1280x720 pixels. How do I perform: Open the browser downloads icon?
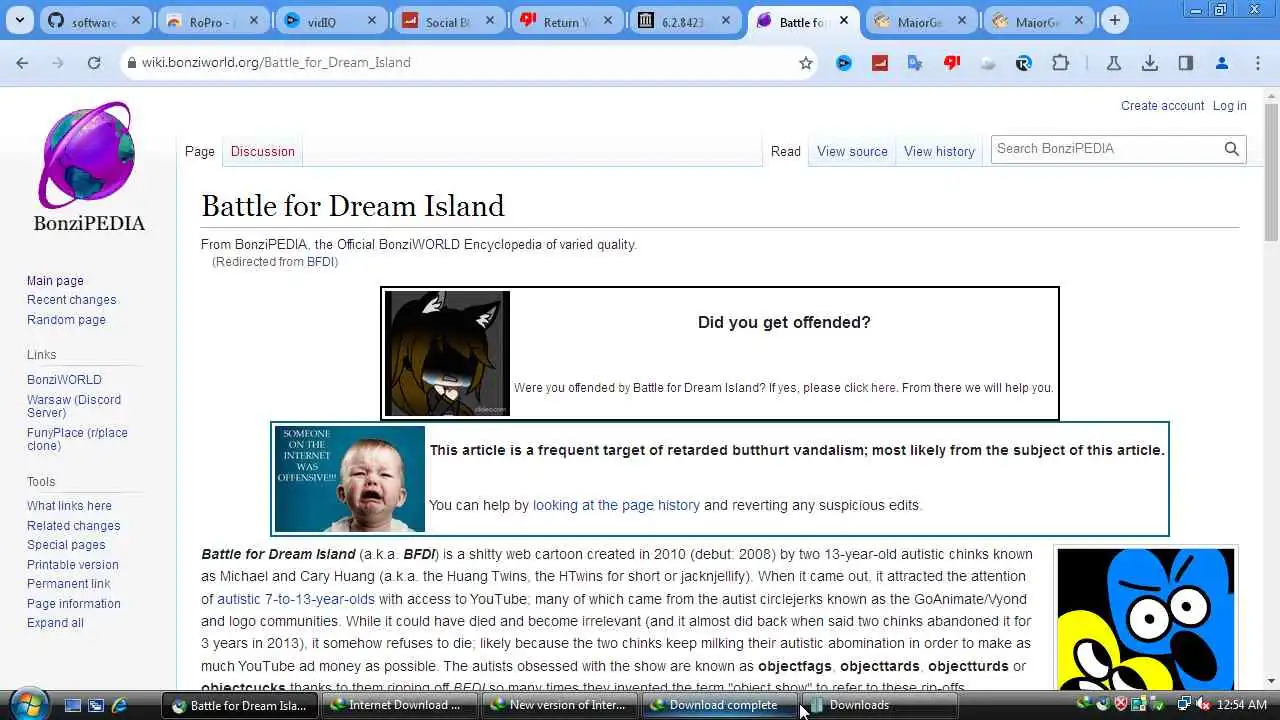coord(1150,62)
